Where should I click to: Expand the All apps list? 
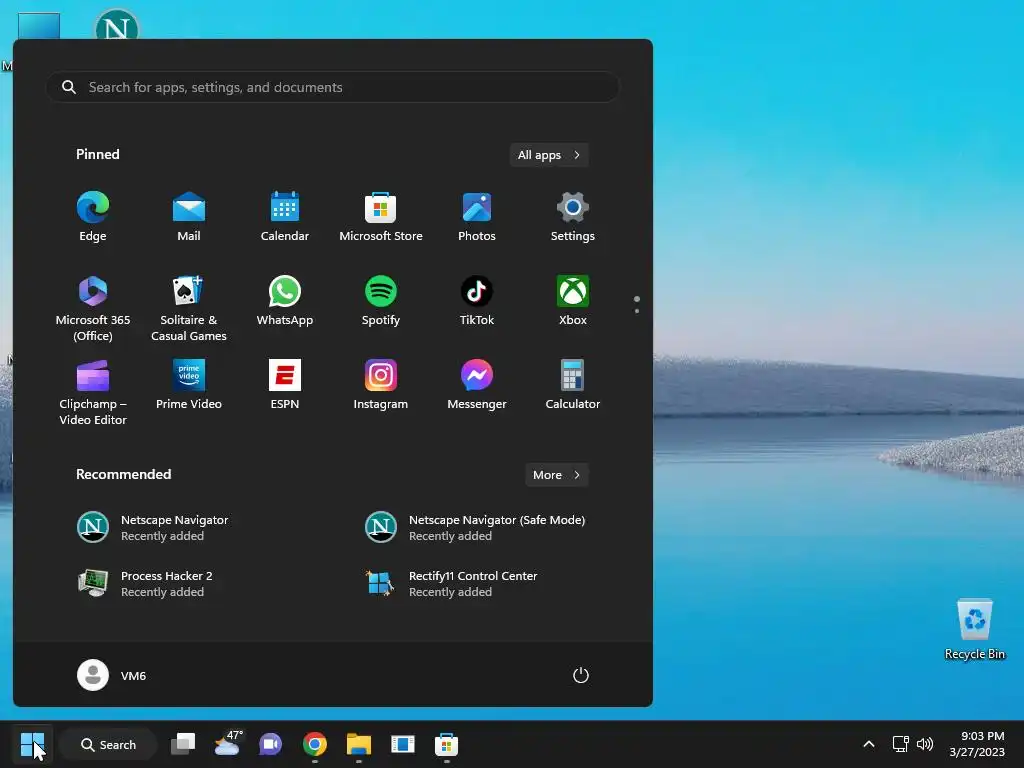click(x=549, y=155)
